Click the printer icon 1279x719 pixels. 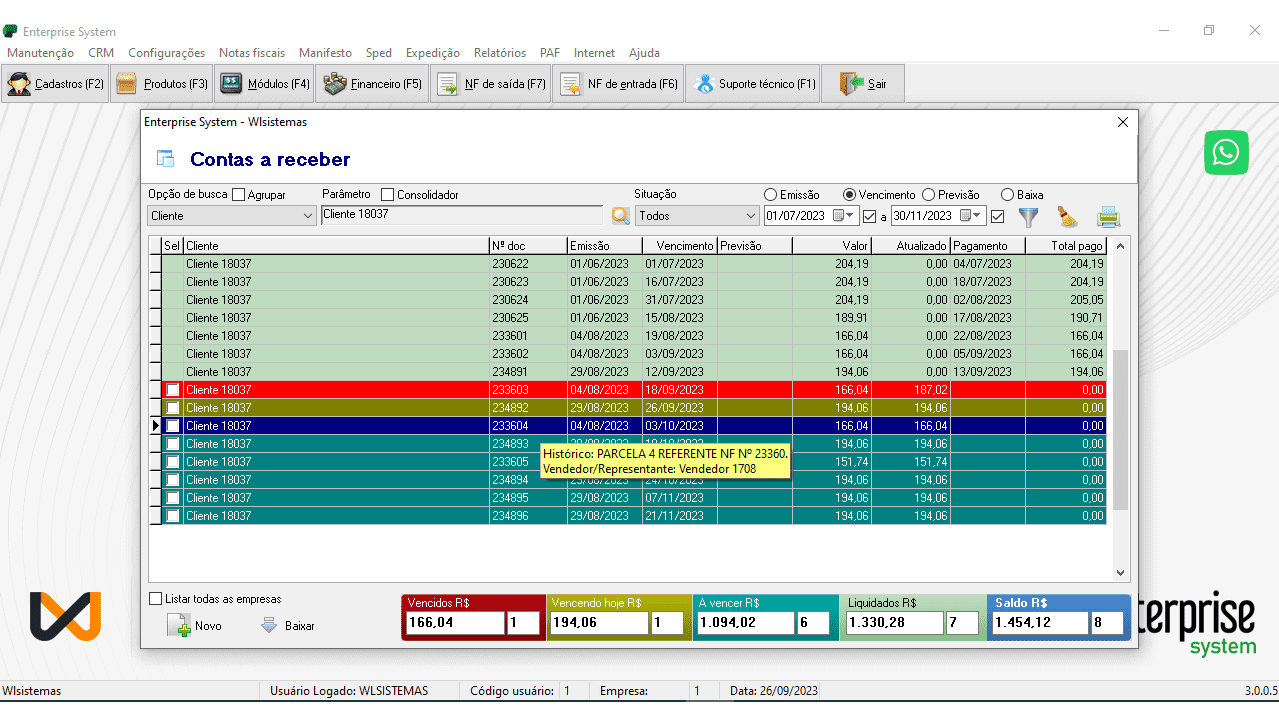(x=1108, y=216)
